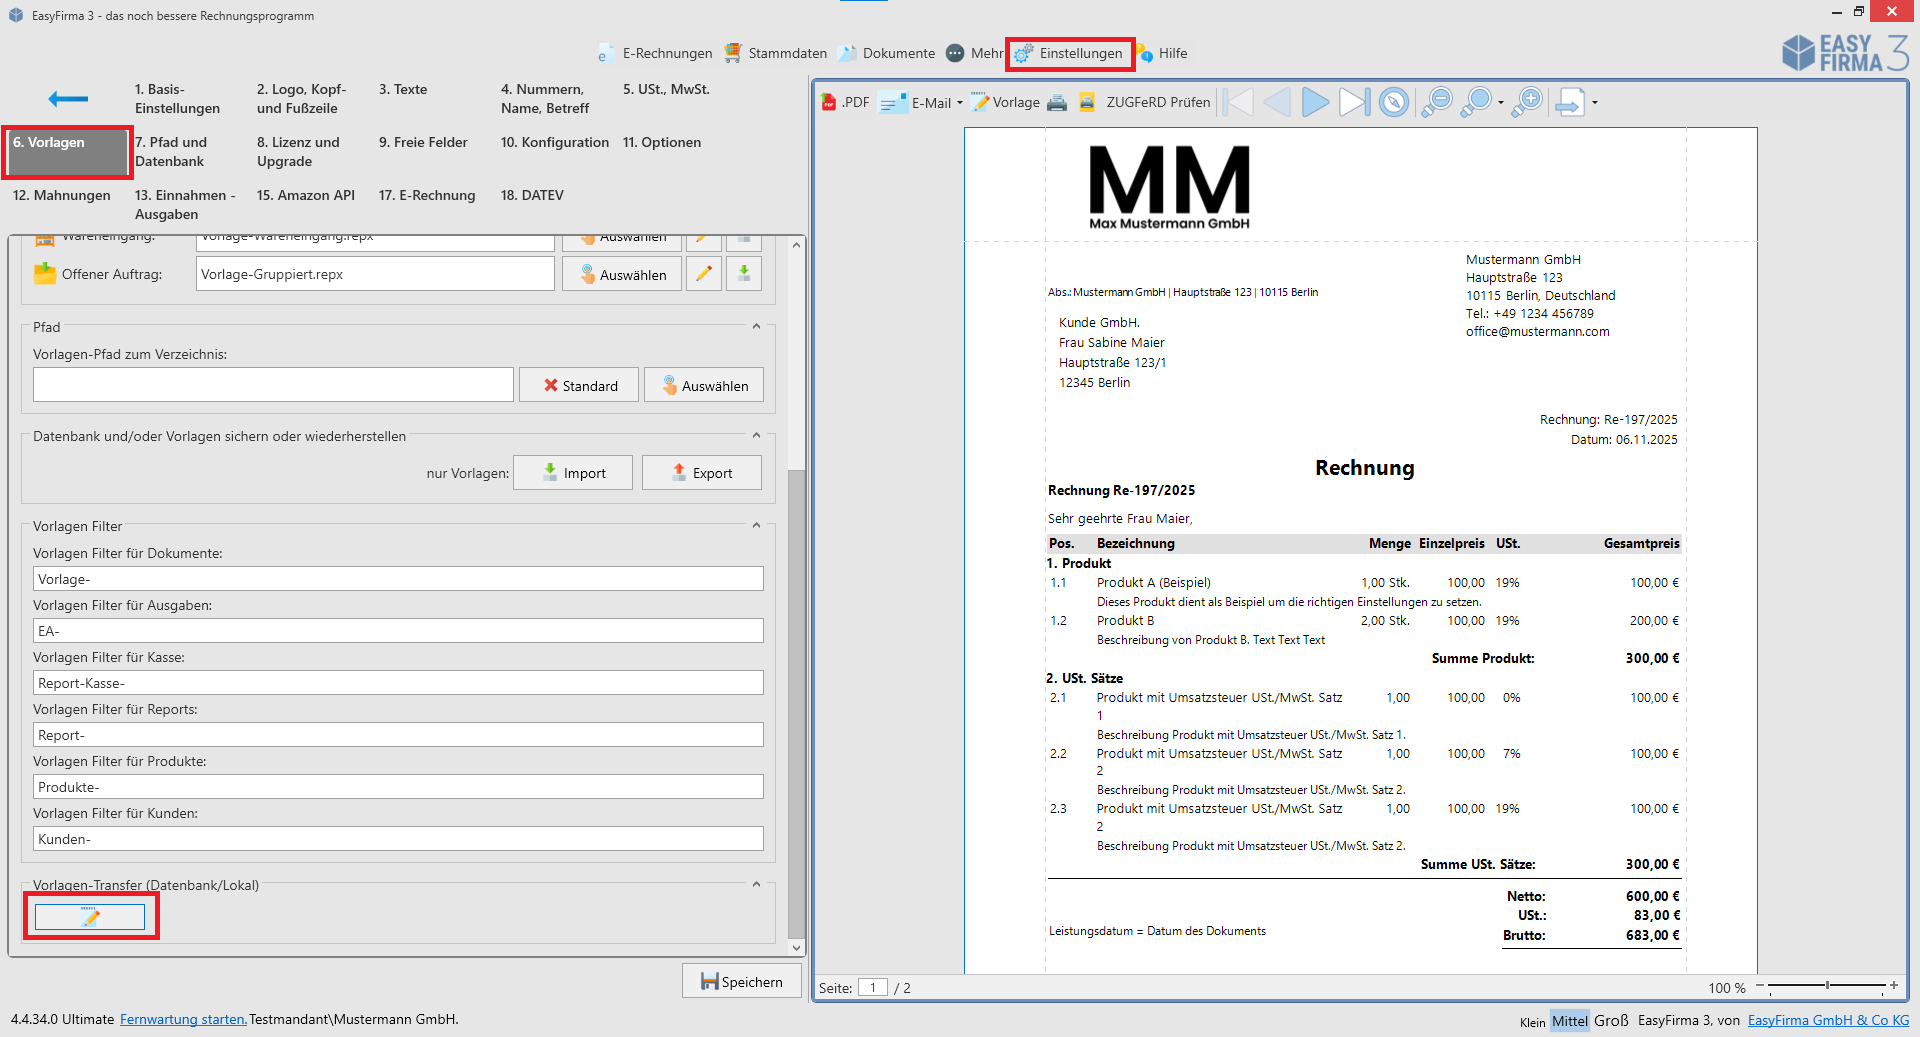The image size is (1920, 1037).
Task: Export the invoice as PDF
Action: point(845,102)
